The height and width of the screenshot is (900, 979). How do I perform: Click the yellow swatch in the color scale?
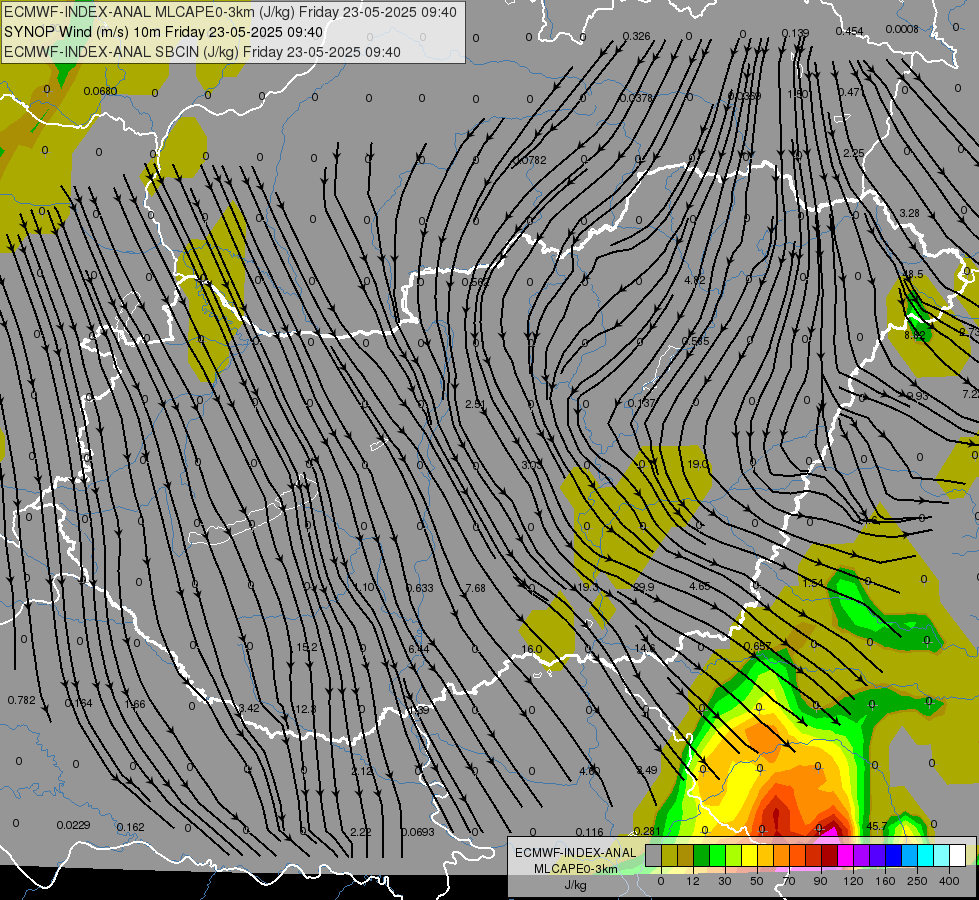tap(750, 856)
